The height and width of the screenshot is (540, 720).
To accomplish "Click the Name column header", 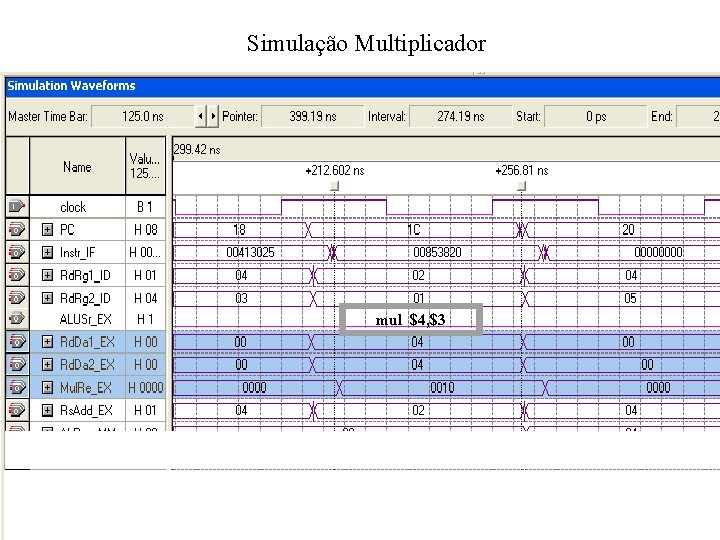I will [77, 166].
